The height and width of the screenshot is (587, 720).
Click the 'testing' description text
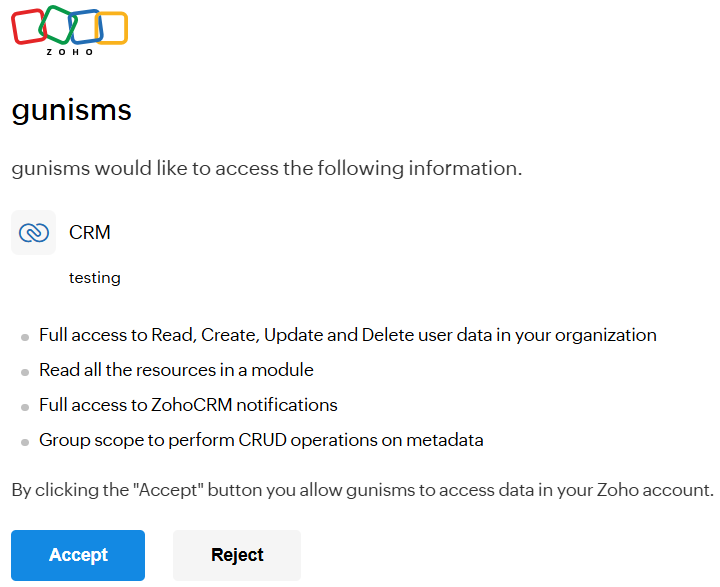(x=95, y=278)
